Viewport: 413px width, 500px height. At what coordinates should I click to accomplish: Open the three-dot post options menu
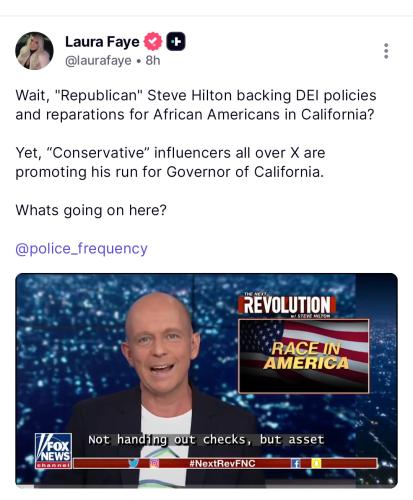pos(386,51)
